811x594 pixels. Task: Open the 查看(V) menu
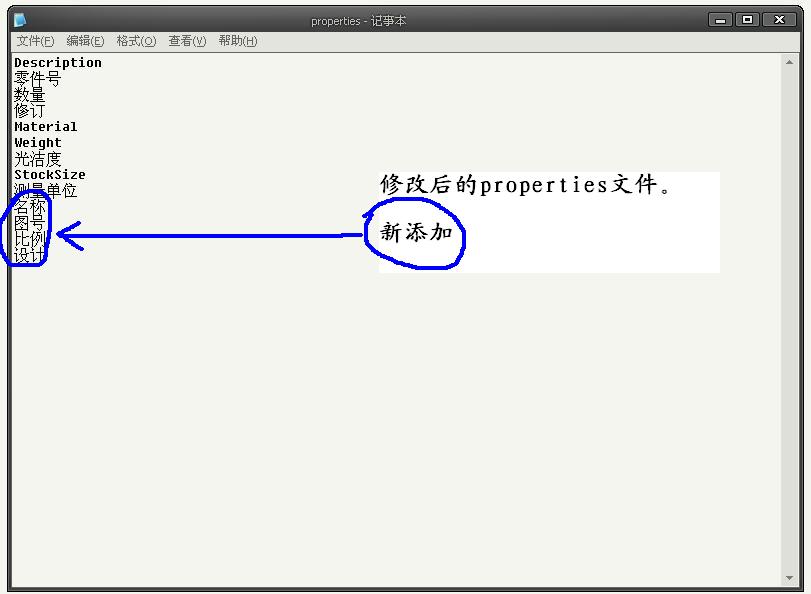187,41
